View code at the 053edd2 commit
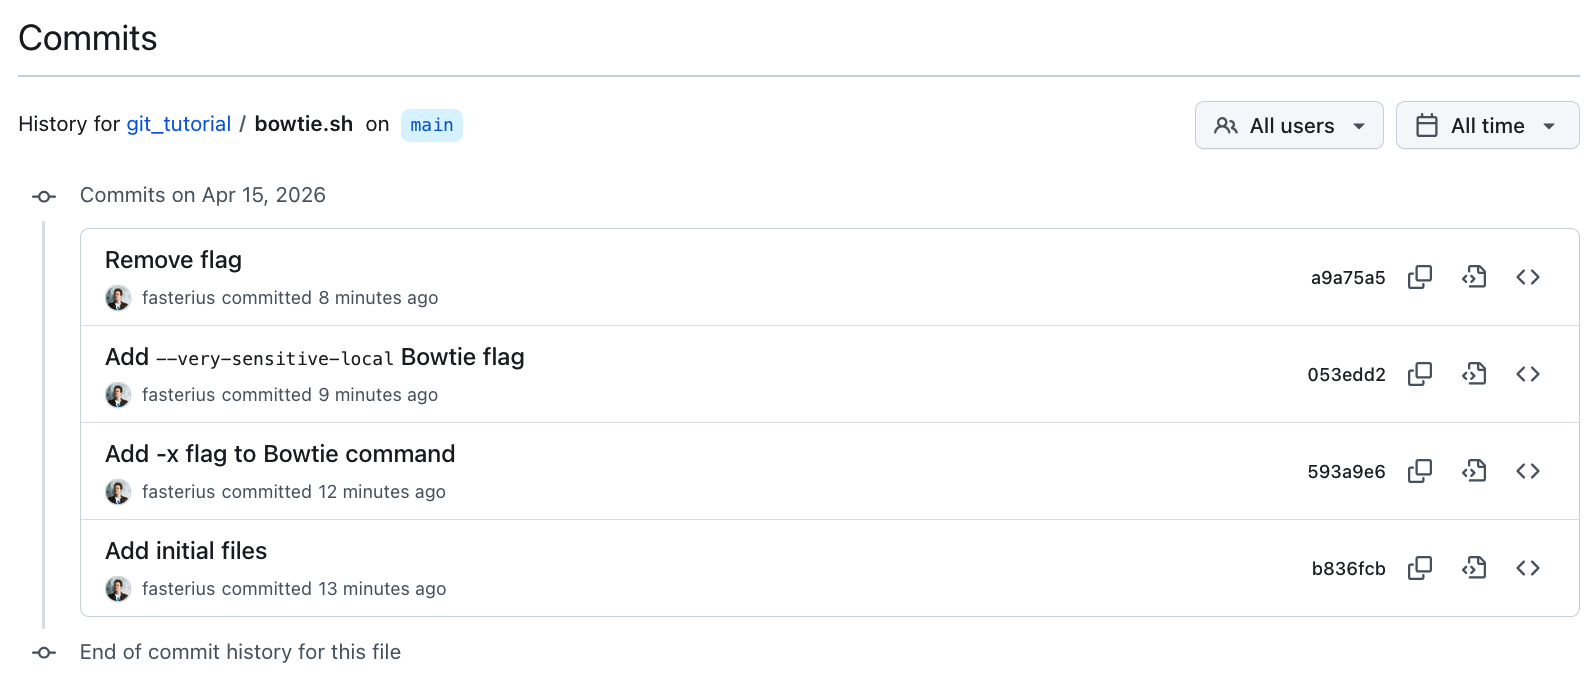 point(1474,374)
